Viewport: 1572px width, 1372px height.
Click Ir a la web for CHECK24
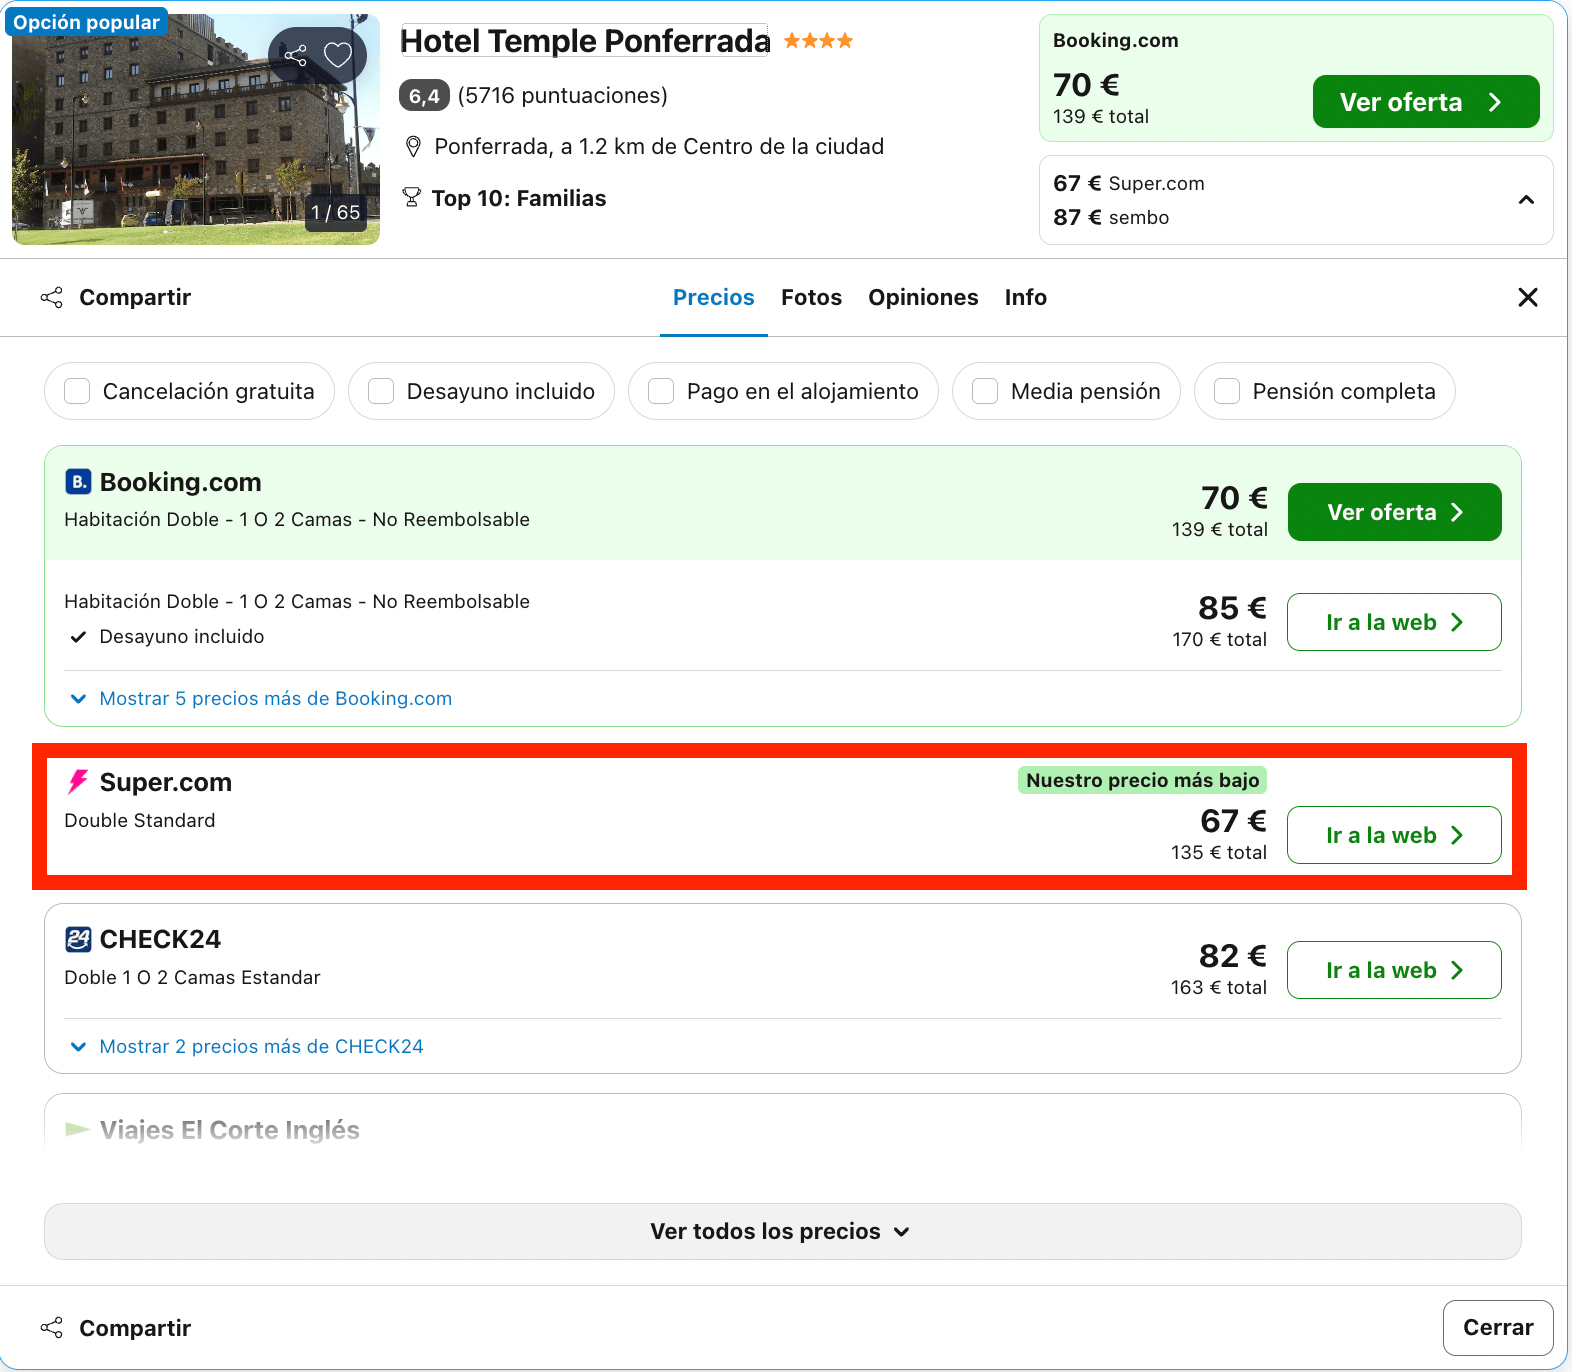point(1394,970)
